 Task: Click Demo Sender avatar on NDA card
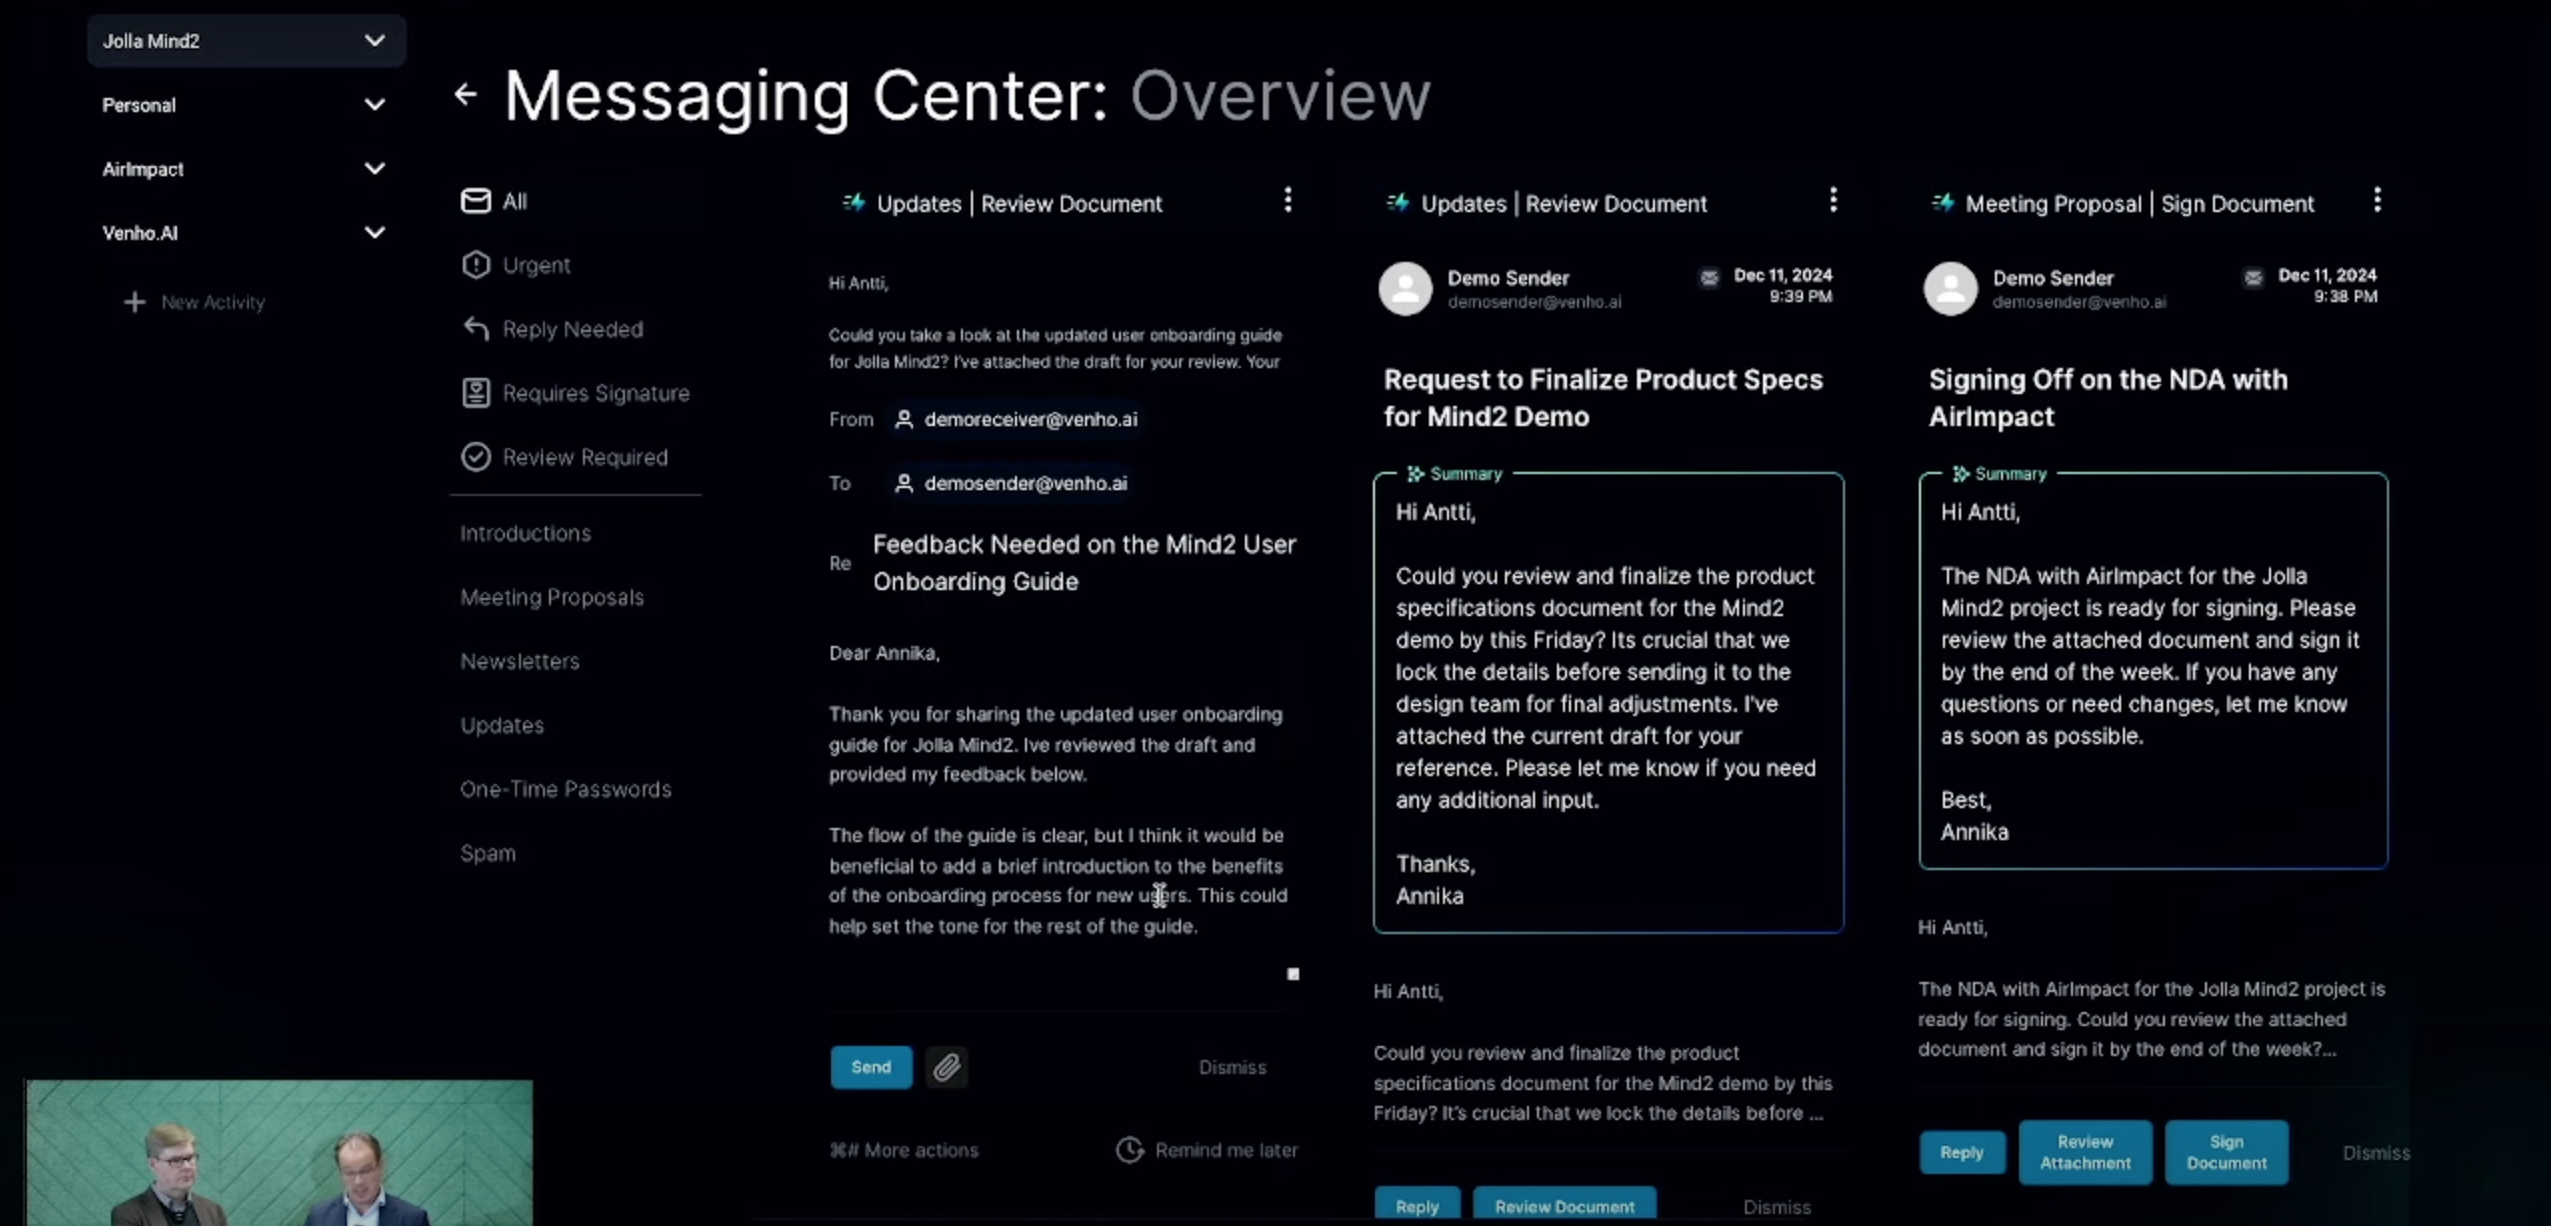(1950, 289)
